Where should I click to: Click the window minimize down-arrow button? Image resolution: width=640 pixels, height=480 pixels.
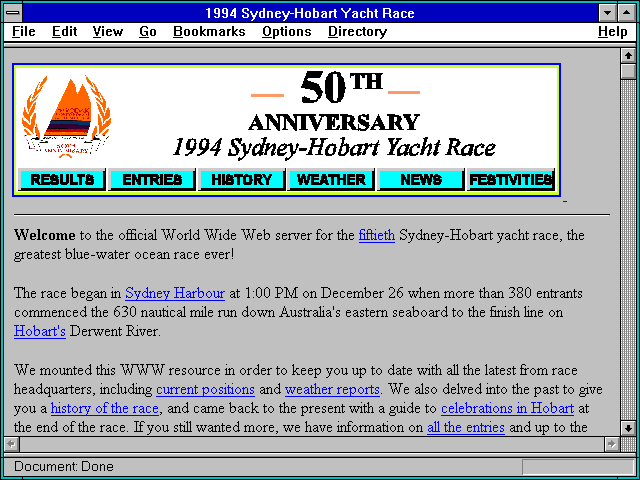pyautogui.click(x=607, y=13)
